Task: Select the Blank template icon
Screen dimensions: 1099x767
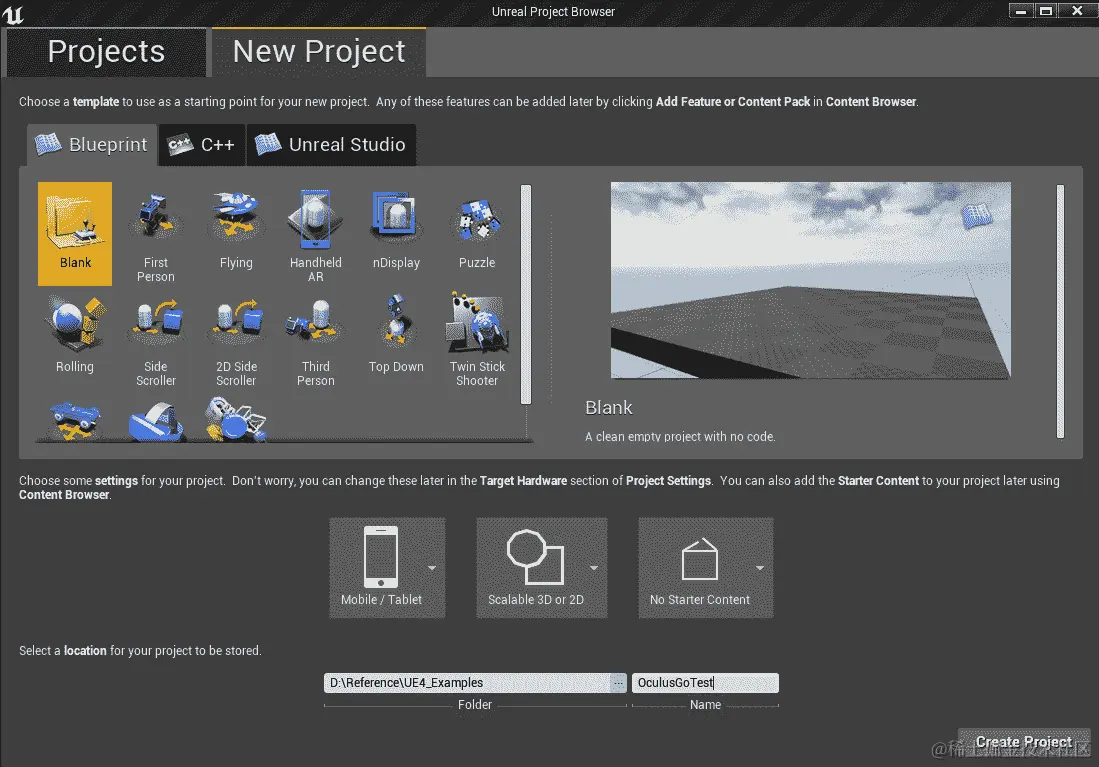Action: (x=75, y=233)
